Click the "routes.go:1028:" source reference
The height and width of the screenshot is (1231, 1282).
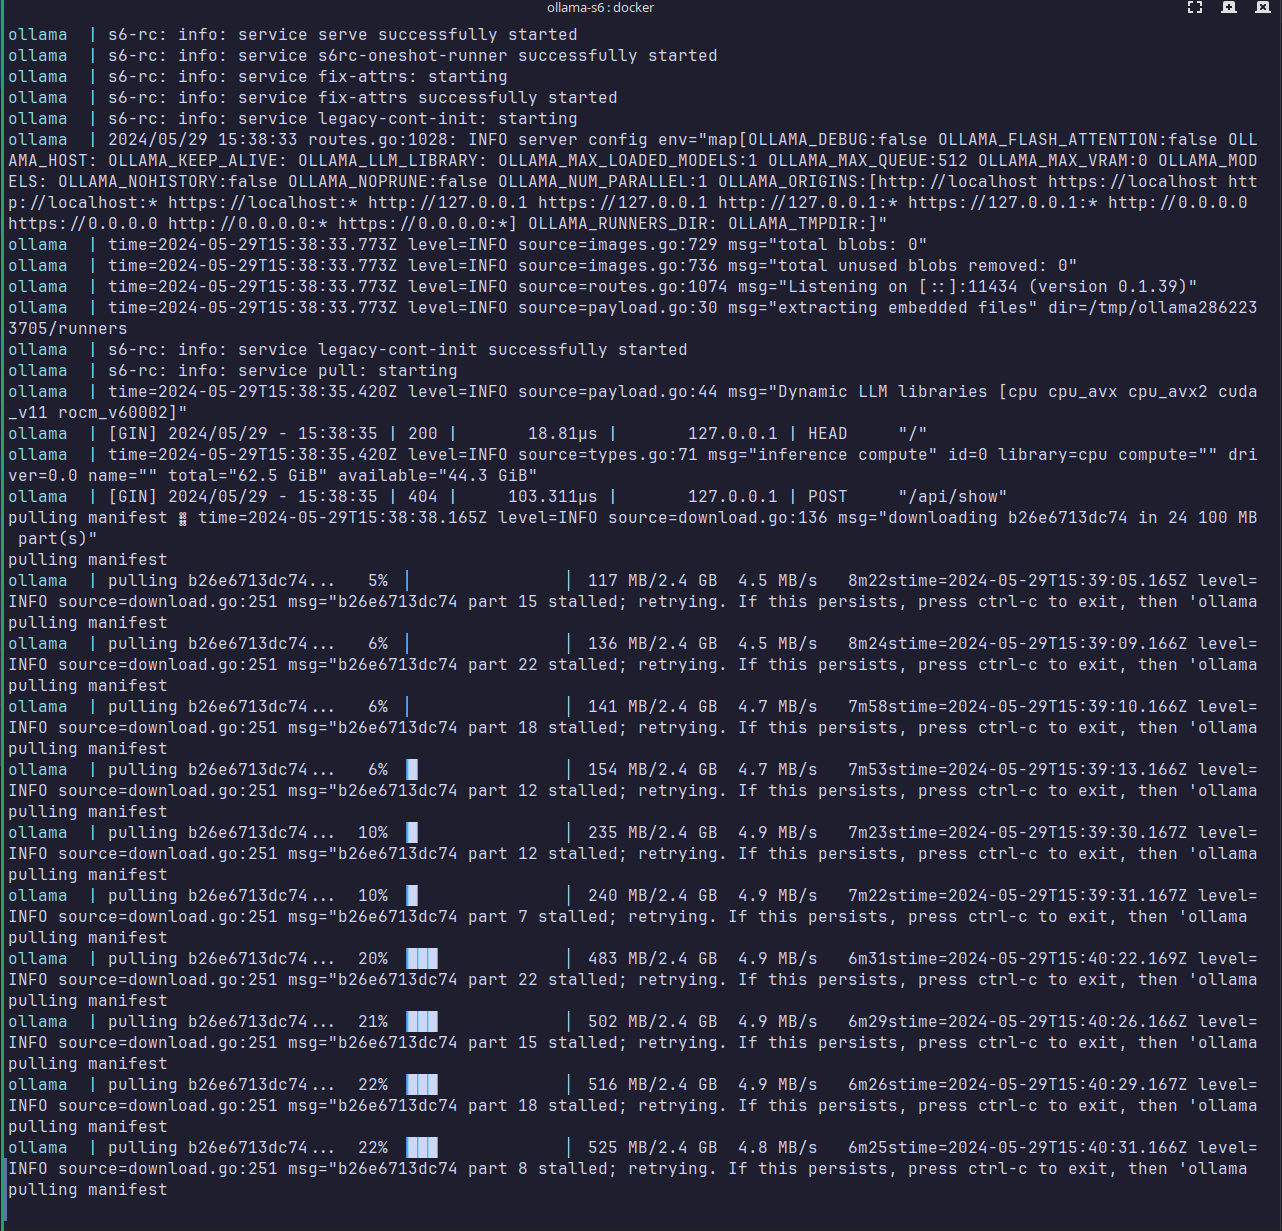click(x=383, y=140)
